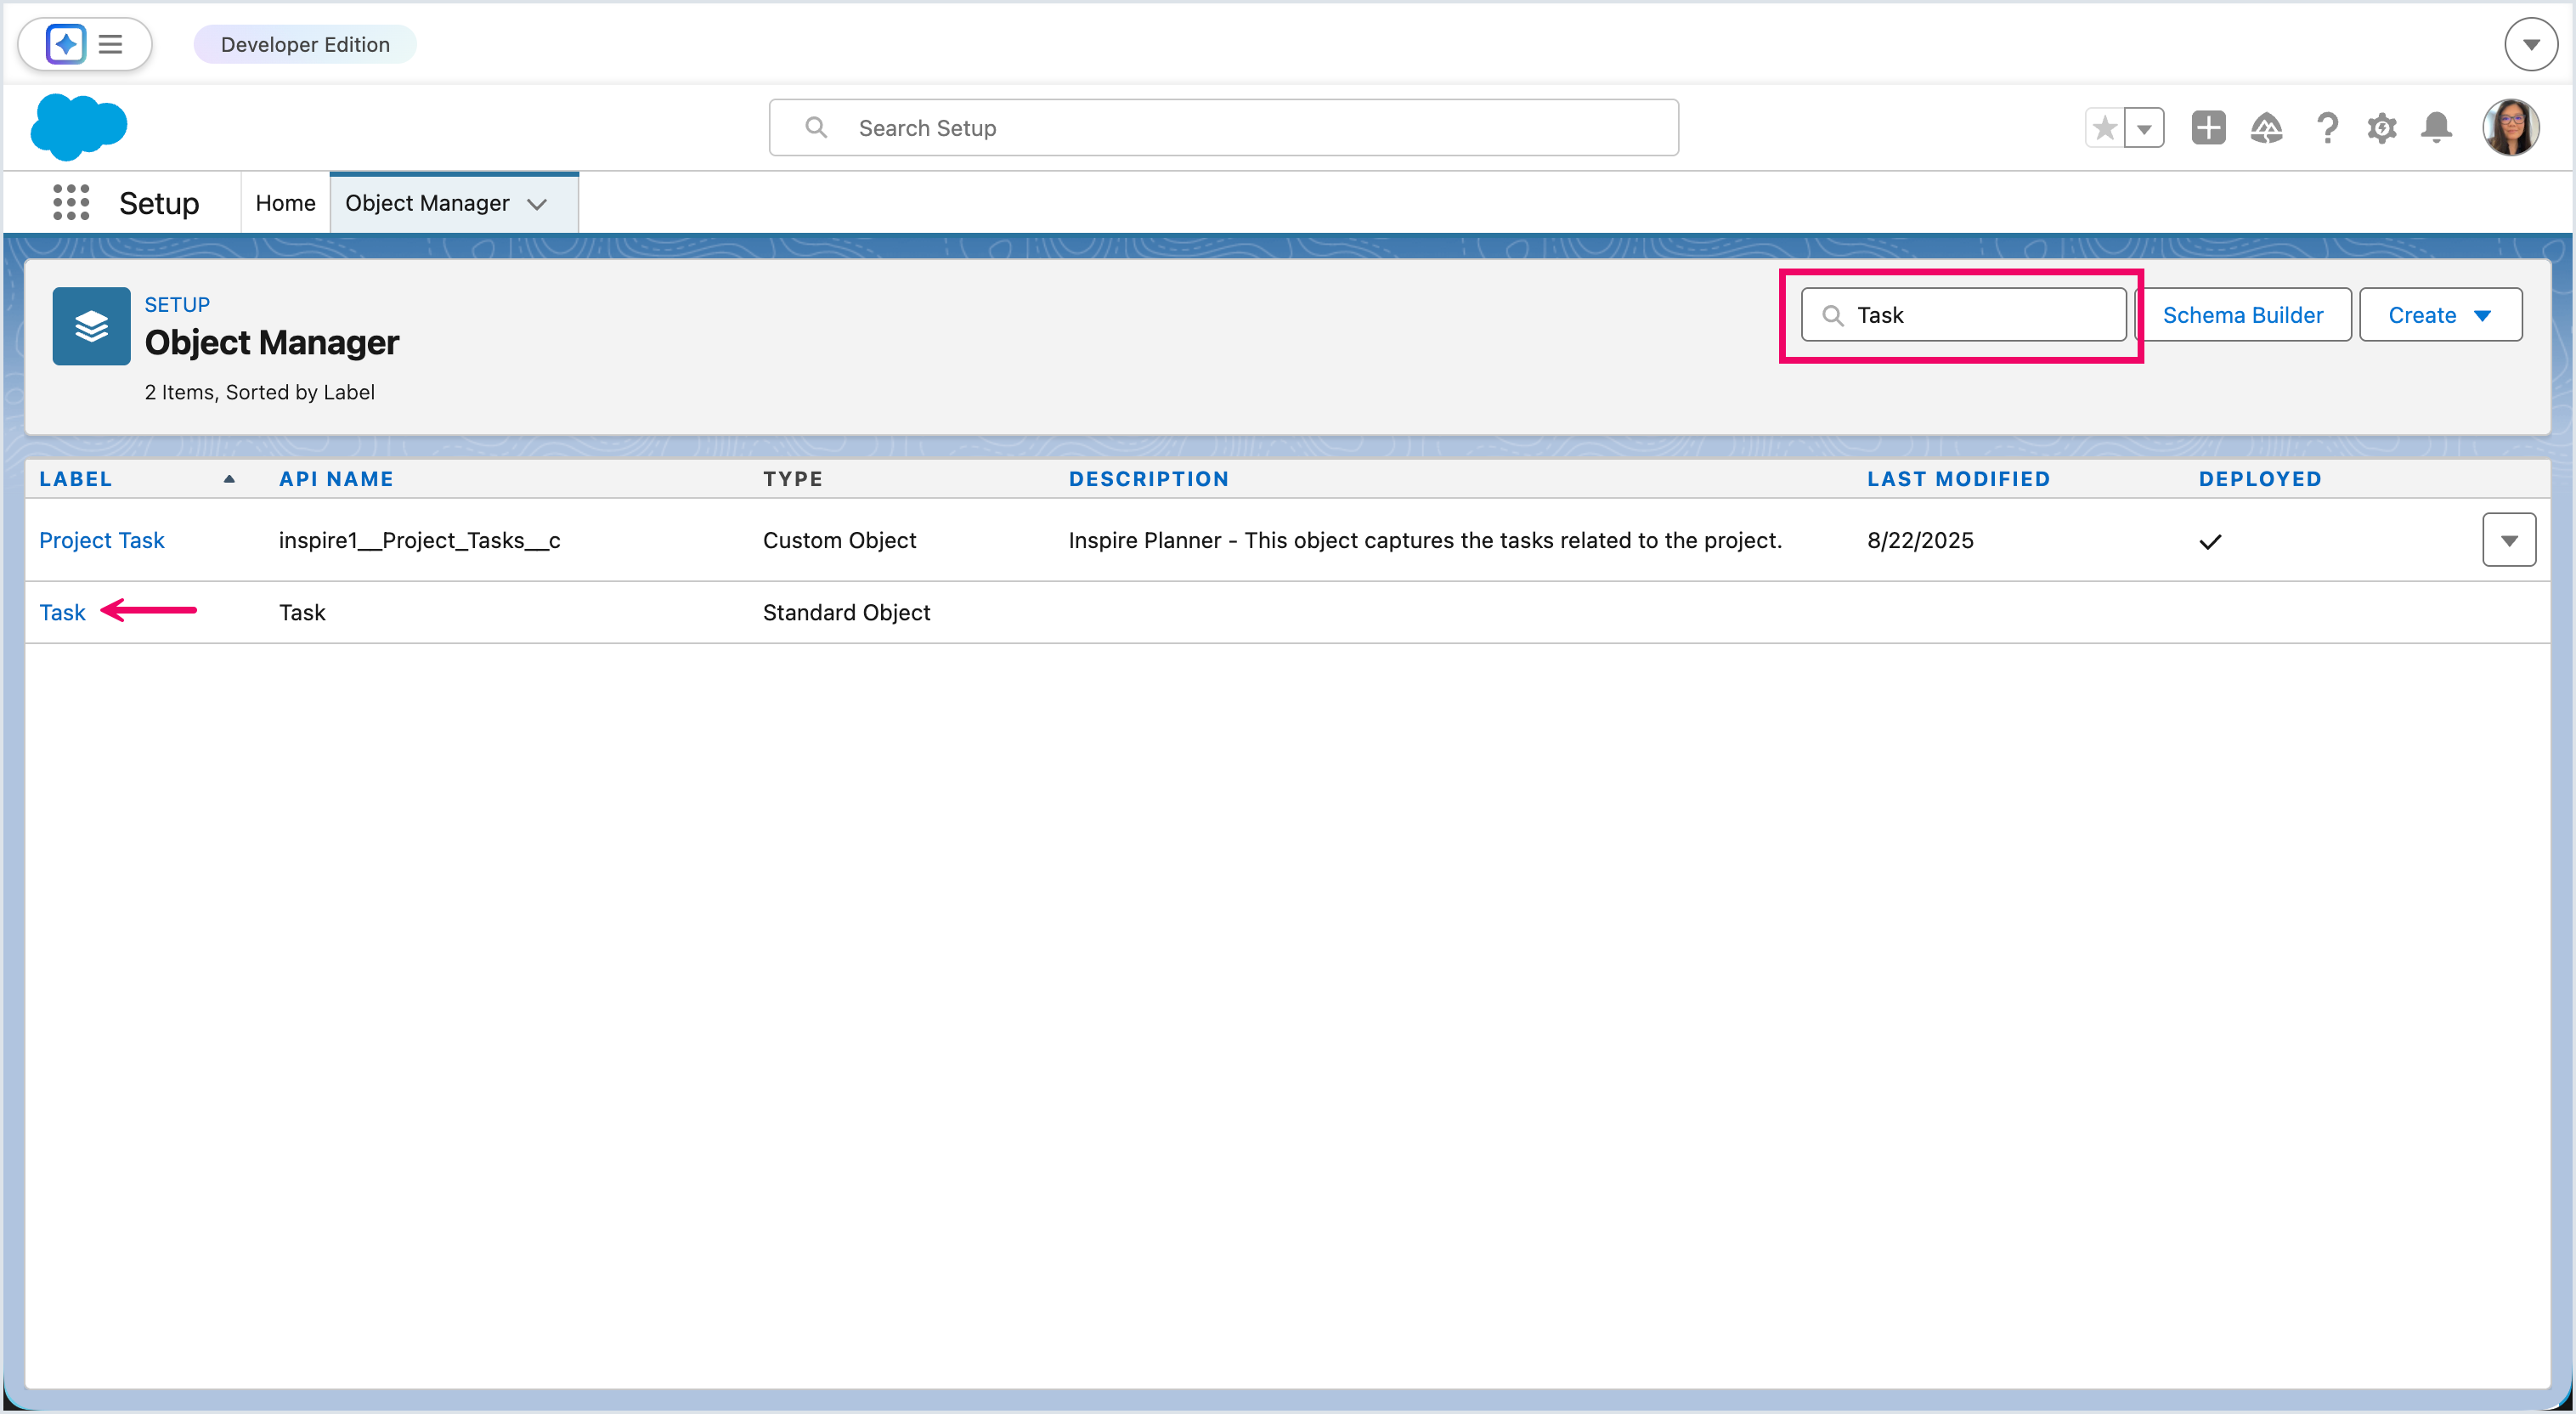
Task: Open the global actions plus icon
Action: click(2208, 128)
